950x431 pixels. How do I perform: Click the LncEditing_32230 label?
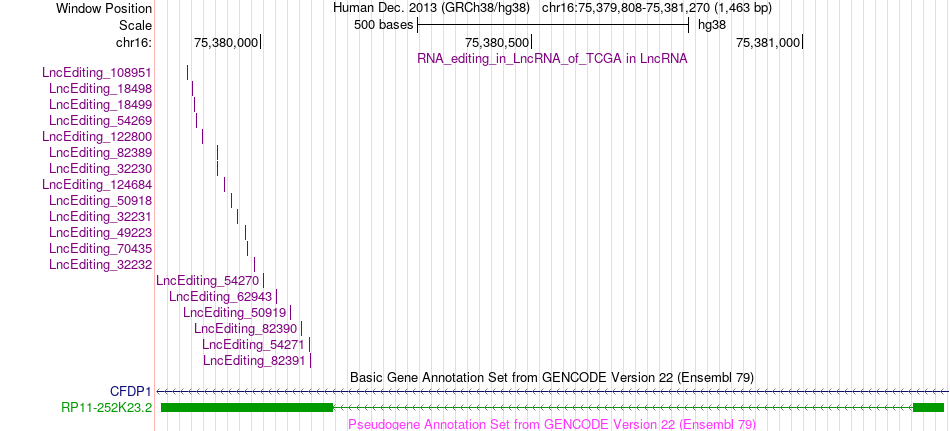101,169
